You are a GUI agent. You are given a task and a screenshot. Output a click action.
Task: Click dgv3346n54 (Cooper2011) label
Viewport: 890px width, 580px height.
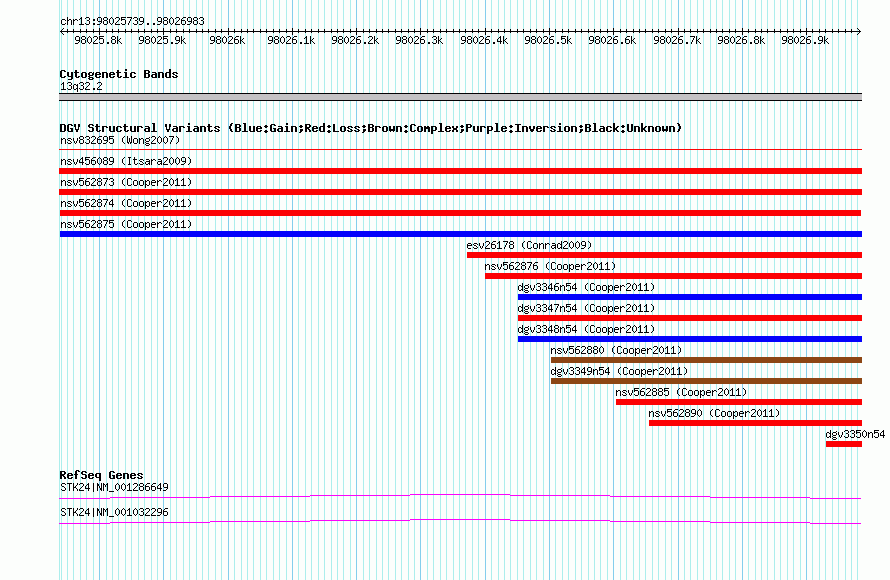[586, 287]
